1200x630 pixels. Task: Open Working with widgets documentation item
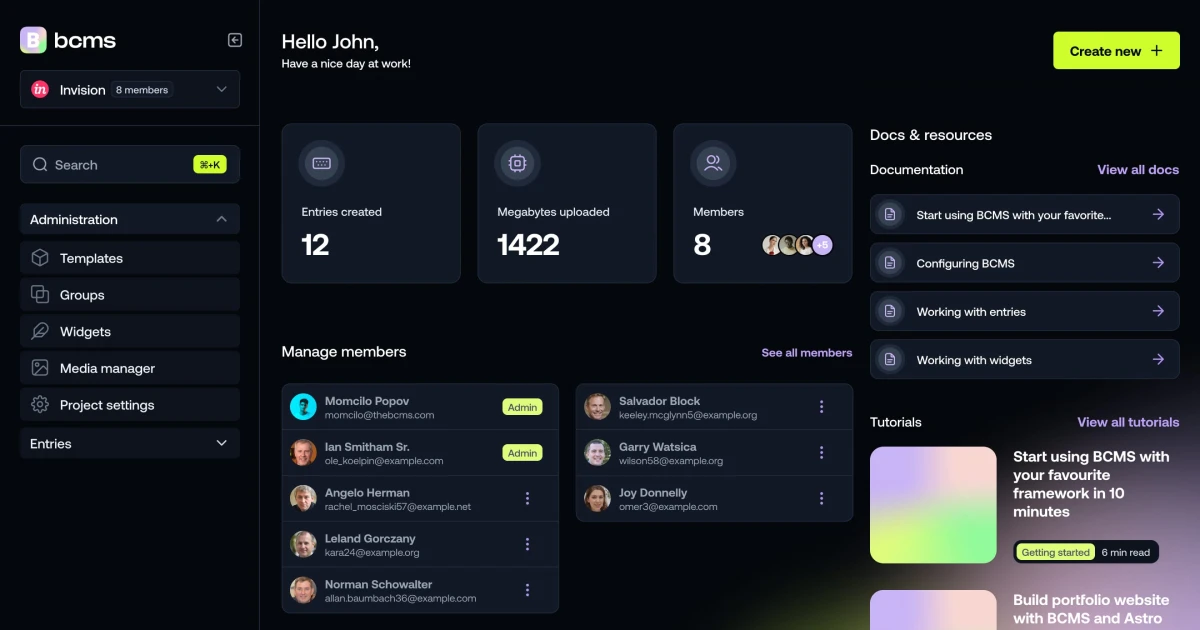pyautogui.click(x=1025, y=359)
